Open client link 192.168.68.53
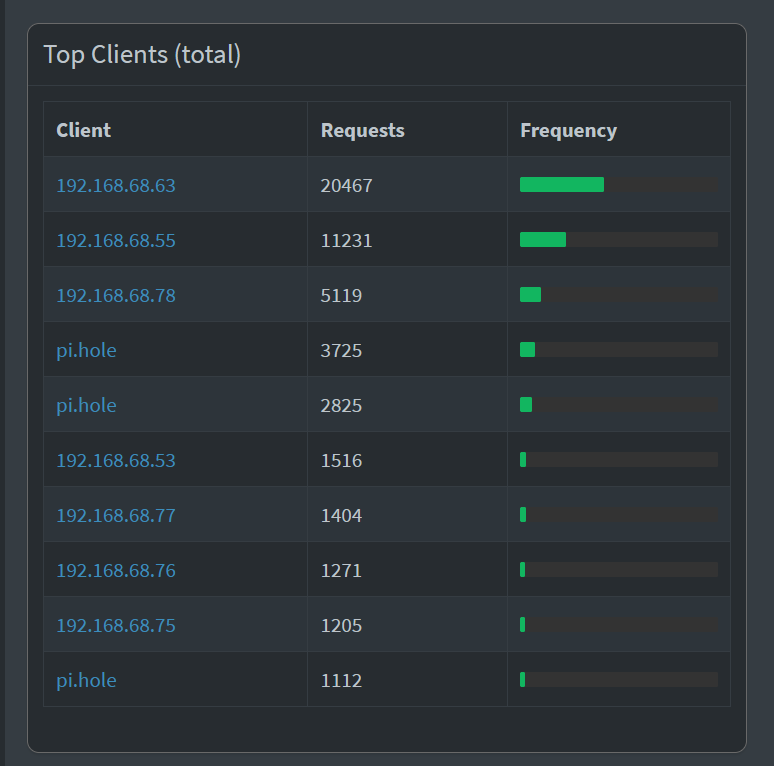The image size is (774, 766). click(116, 460)
